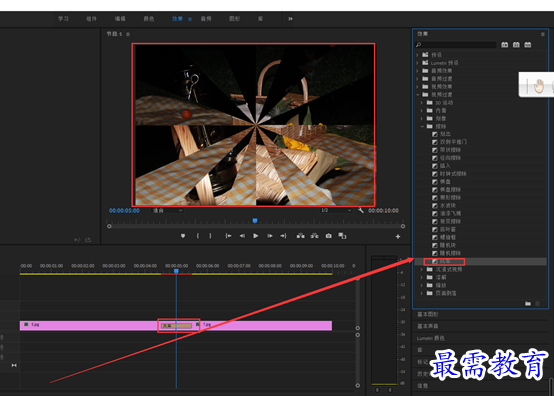Expand the 3D 运动 folder
The height and width of the screenshot is (396, 554).
click(422, 102)
